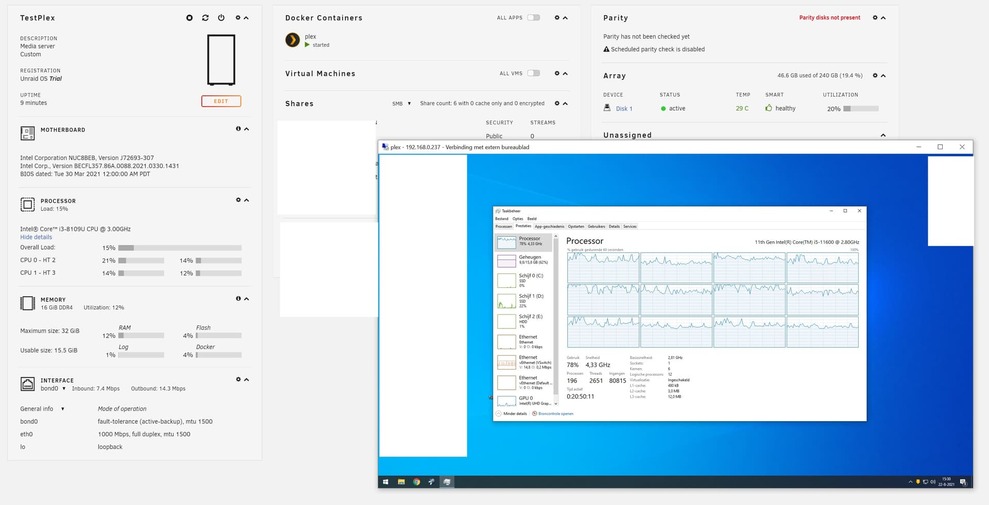Click the Disk 1 device icon
Viewport: 989px width, 505px height.
tap(607, 108)
